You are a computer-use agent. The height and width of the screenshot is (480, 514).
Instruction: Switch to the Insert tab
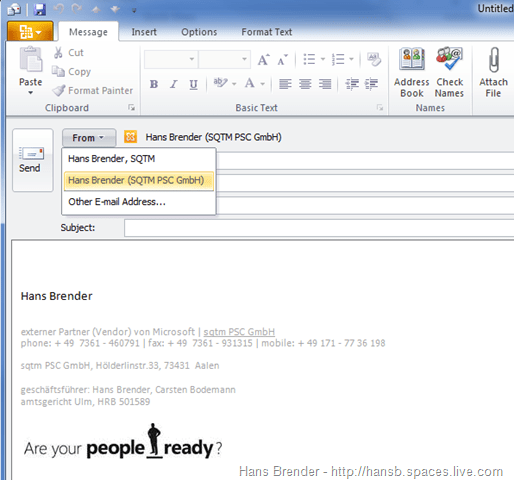coord(144,32)
